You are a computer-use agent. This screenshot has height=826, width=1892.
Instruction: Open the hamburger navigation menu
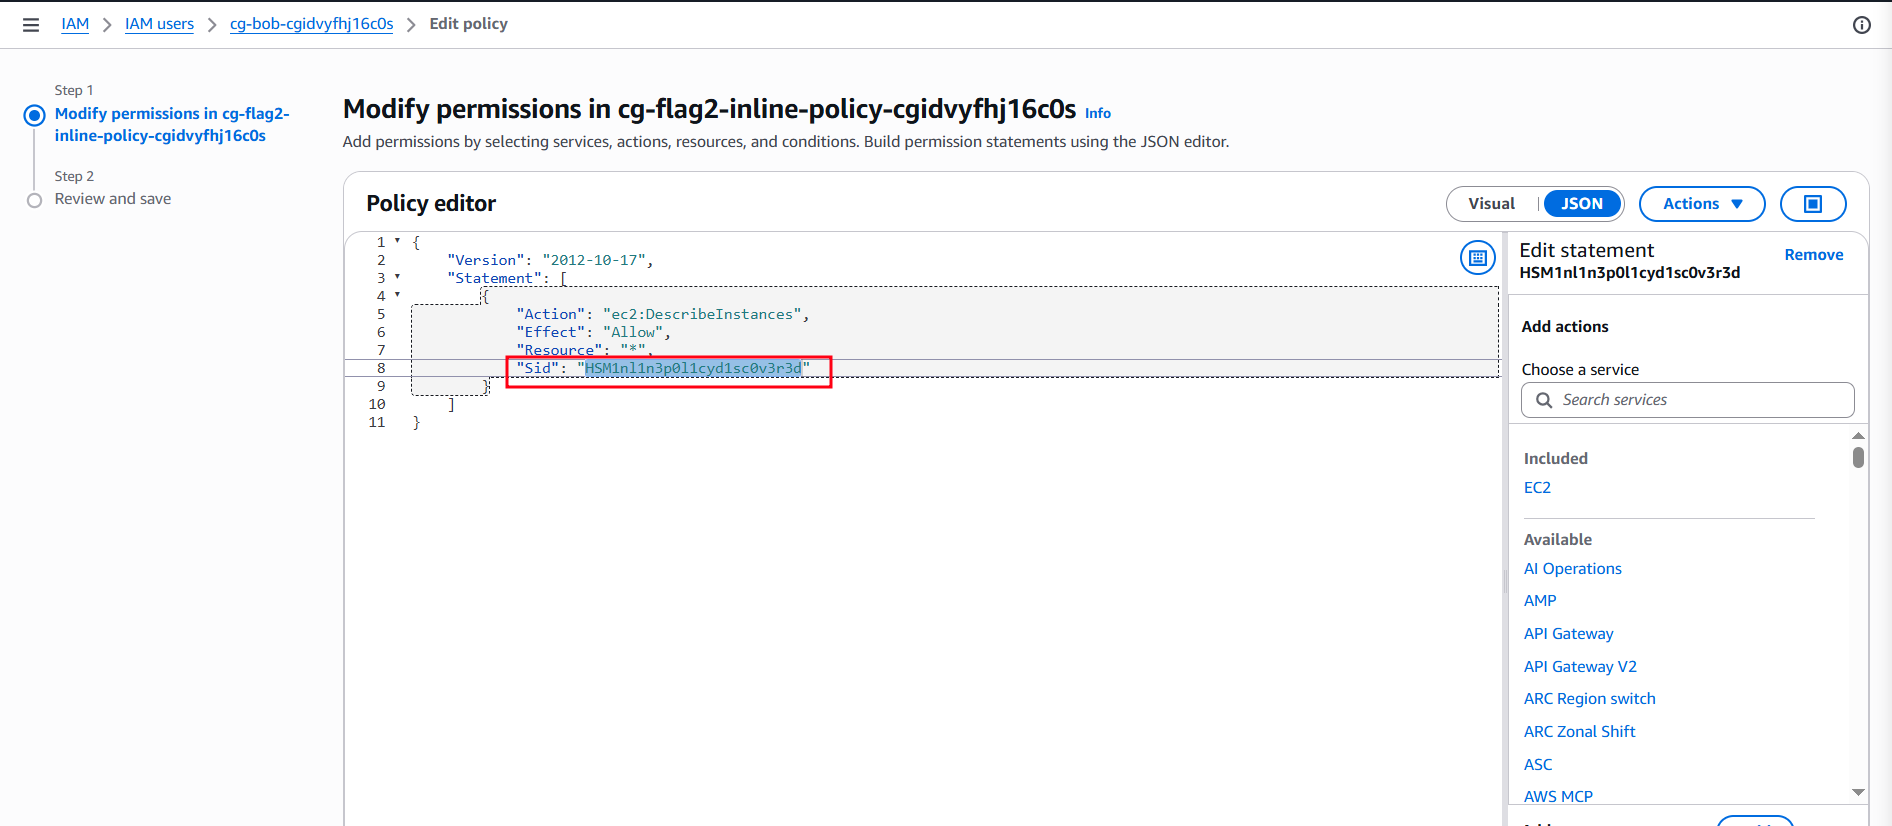click(31, 25)
